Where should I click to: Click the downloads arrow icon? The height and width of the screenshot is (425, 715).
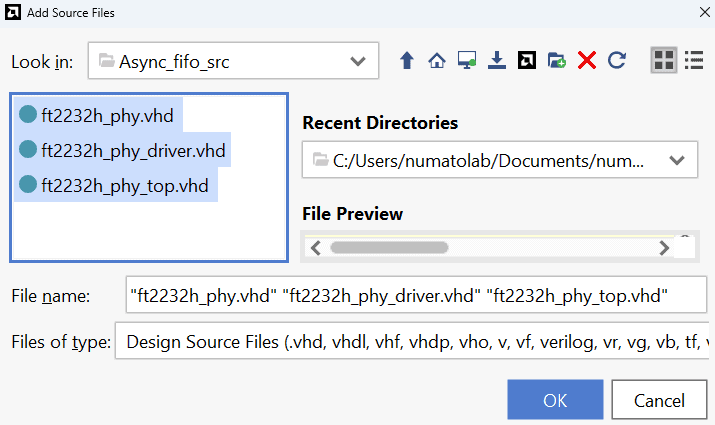click(496, 61)
